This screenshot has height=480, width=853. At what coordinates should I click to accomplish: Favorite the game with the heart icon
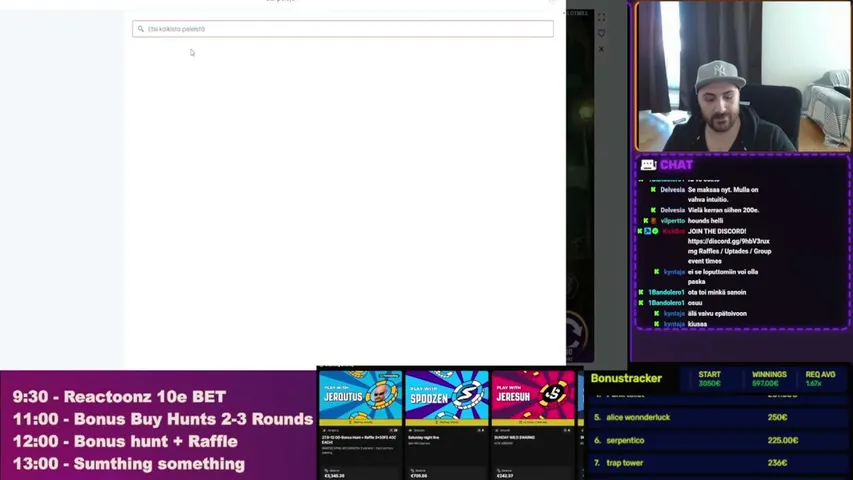(601, 33)
